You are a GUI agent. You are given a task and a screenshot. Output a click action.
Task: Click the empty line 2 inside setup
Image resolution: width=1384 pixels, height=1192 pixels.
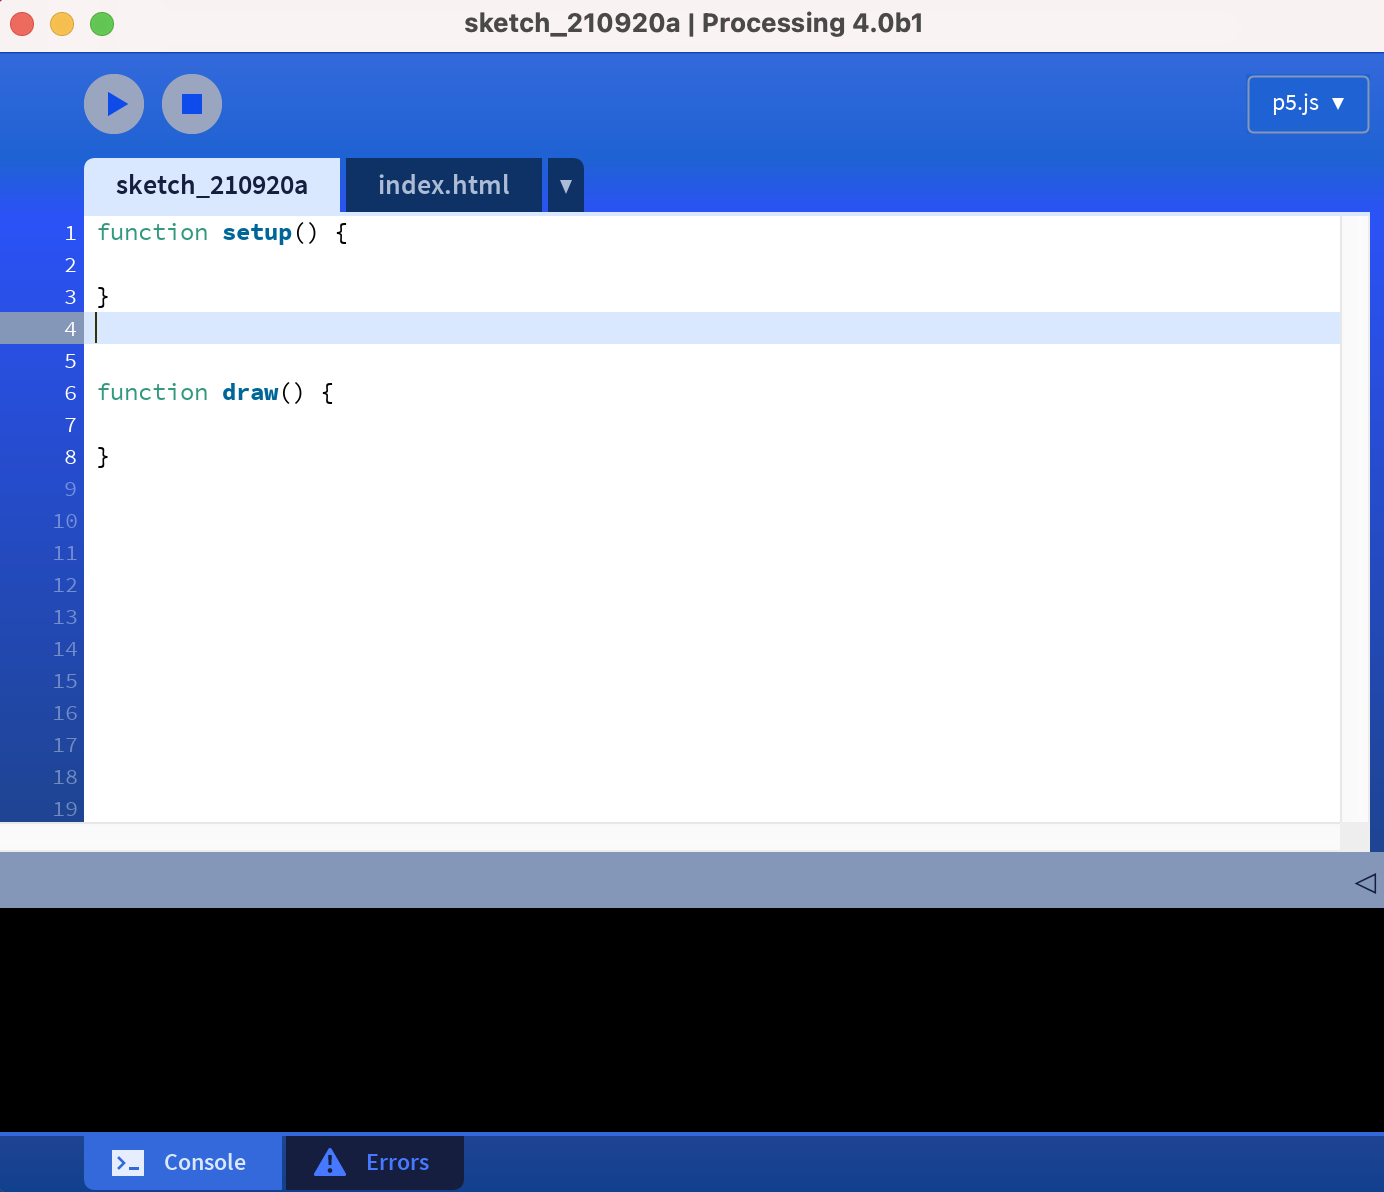point(400,265)
